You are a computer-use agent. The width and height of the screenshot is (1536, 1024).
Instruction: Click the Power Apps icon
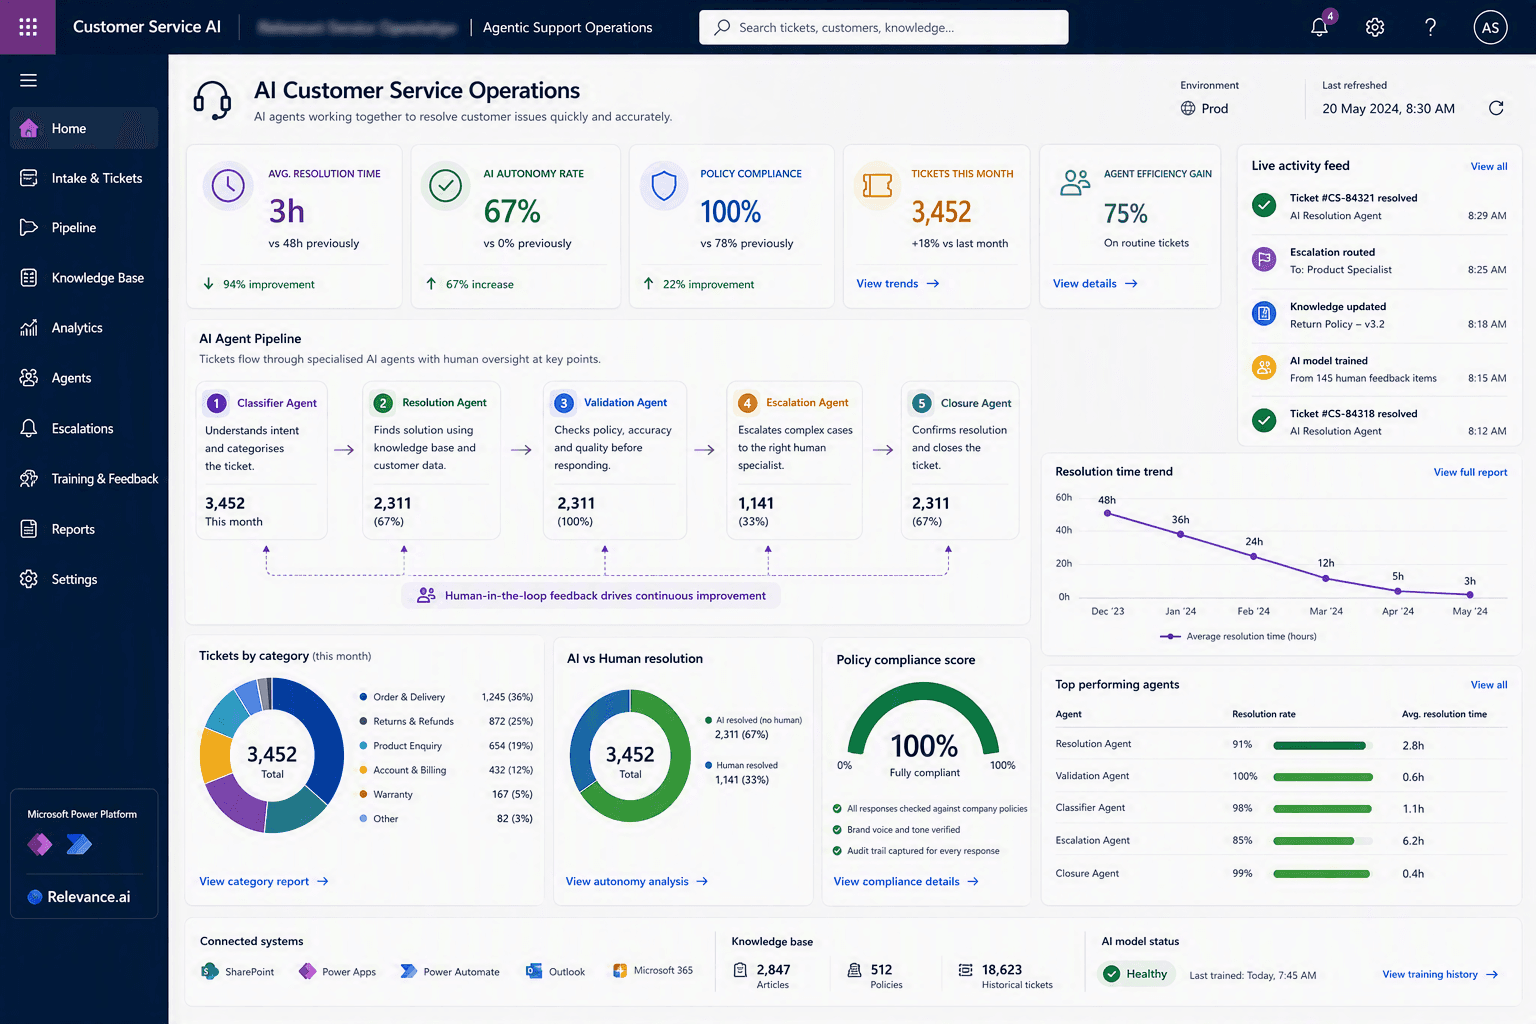click(307, 971)
